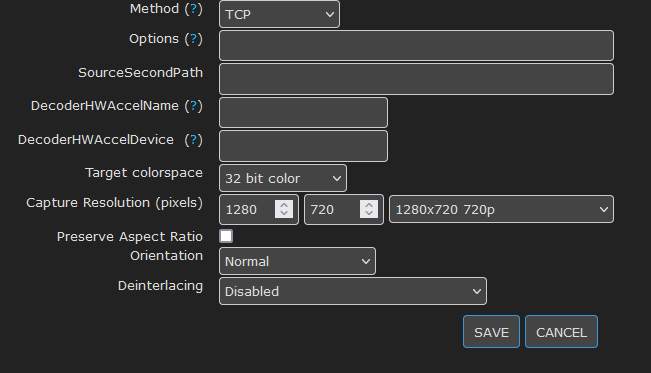
Task: Click the 'Orientation' label
Action: pos(166,255)
